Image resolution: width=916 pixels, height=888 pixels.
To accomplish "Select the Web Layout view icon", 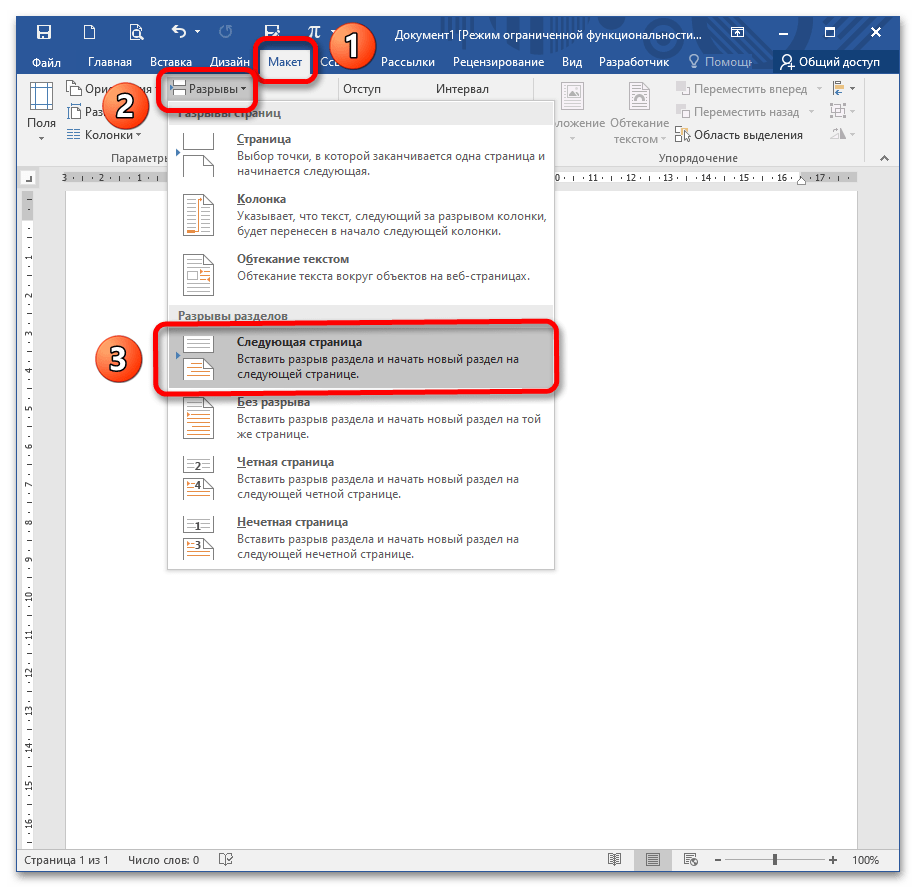I will pos(690,860).
